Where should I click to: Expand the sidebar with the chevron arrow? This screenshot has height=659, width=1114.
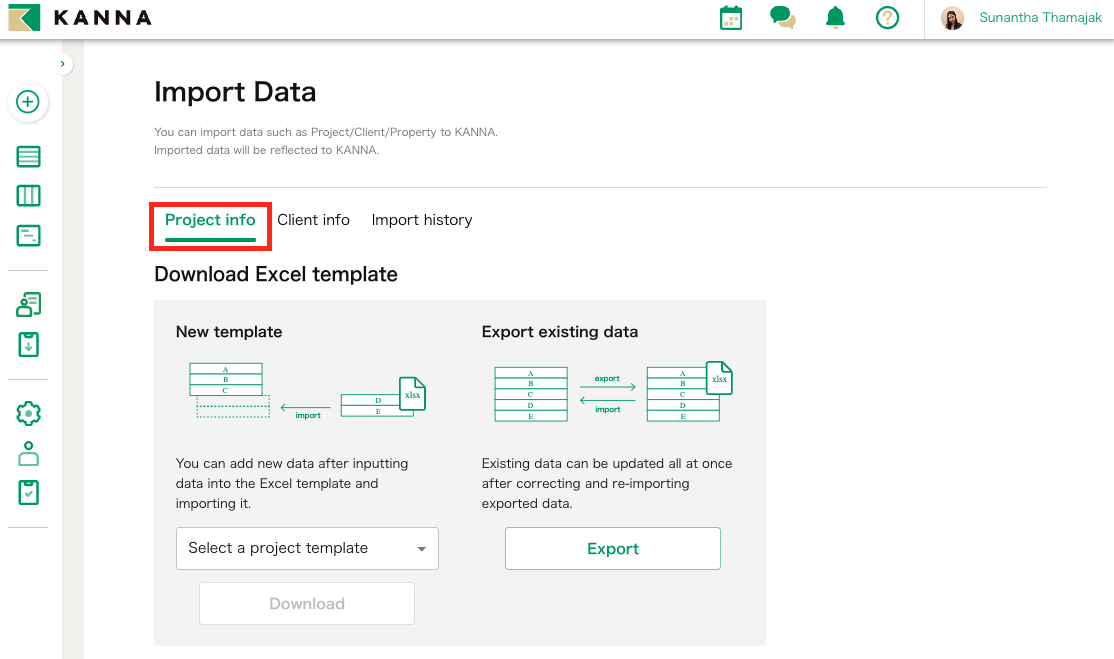[63, 62]
